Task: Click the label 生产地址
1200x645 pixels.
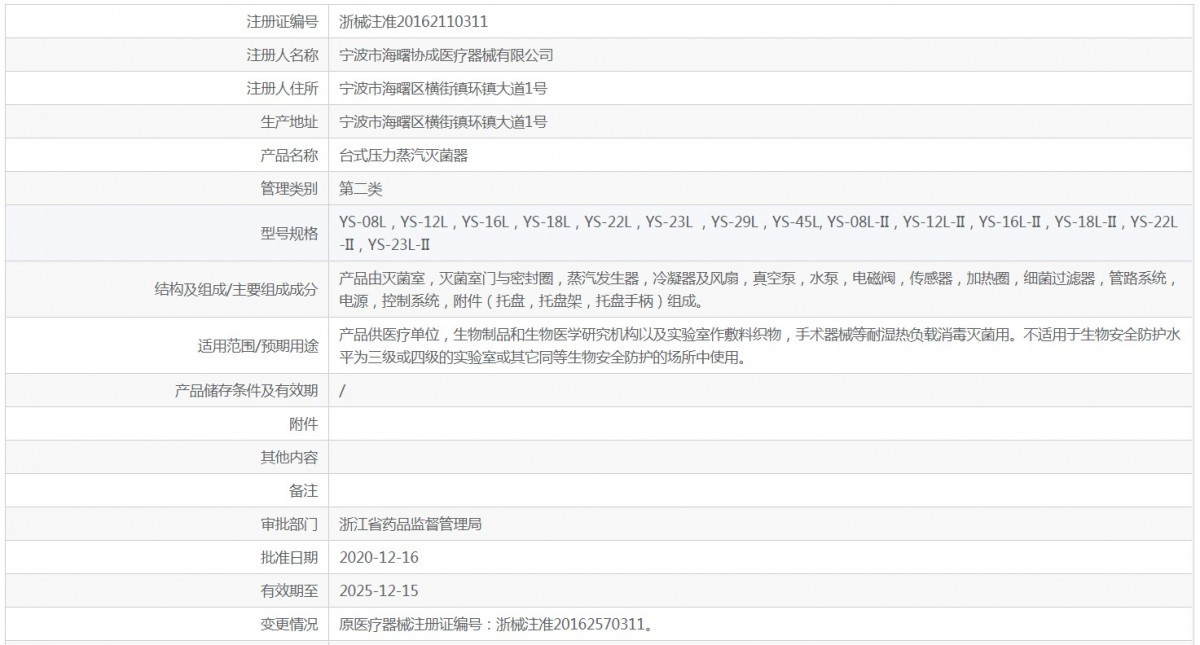Action: coord(289,121)
